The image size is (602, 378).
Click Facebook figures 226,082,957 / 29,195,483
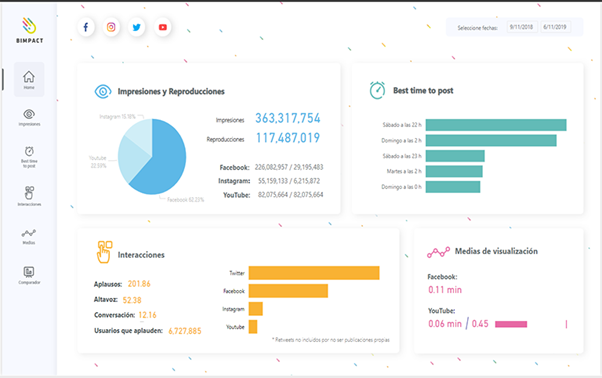tap(289, 167)
